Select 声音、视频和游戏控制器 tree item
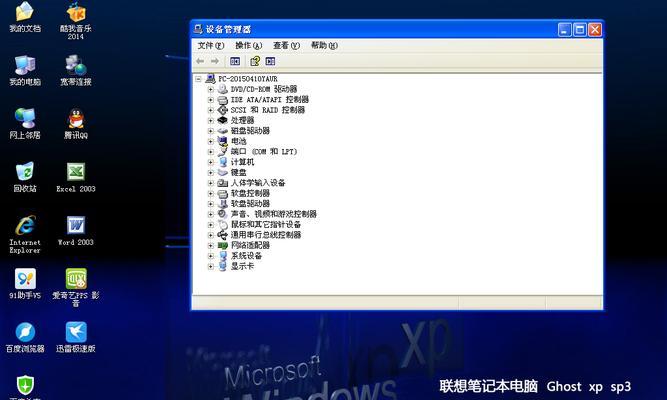 pos(274,214)
